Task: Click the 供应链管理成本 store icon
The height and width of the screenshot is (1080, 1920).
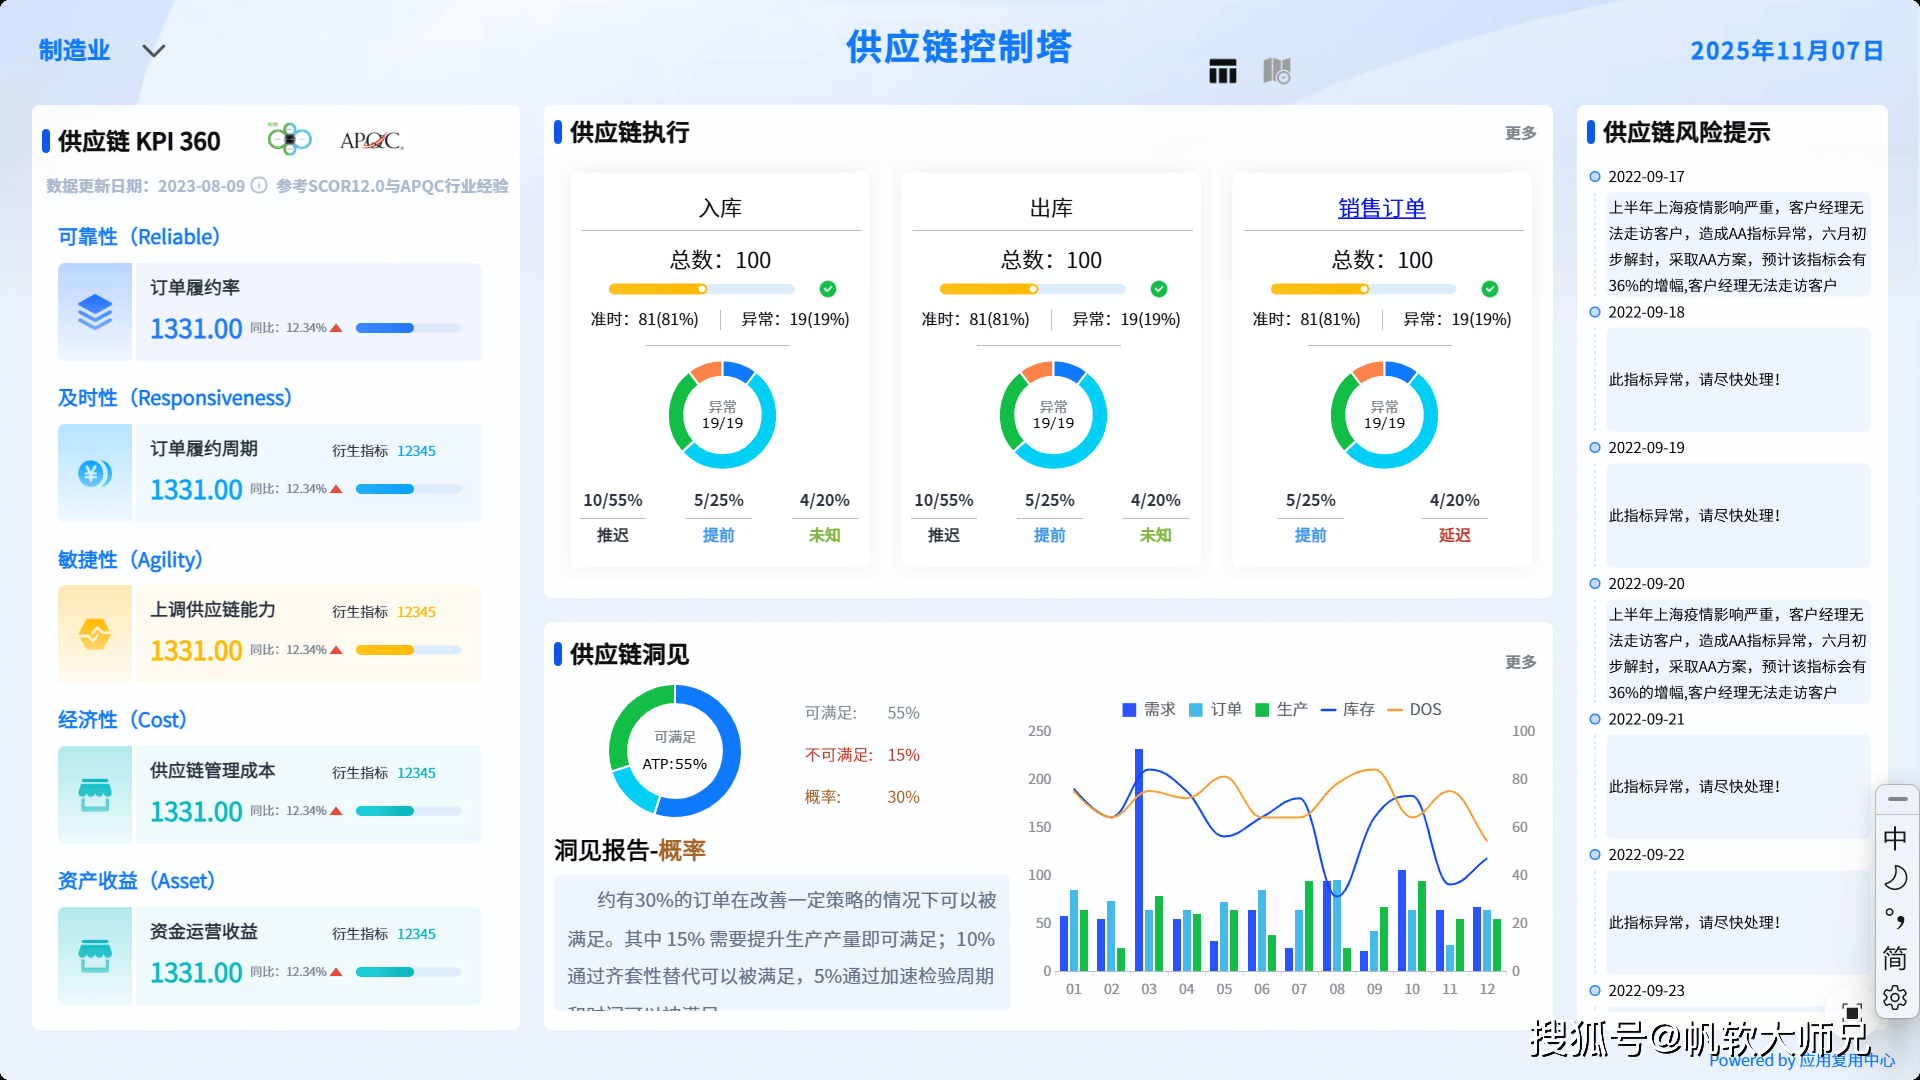Action: (x=95, y=795)
